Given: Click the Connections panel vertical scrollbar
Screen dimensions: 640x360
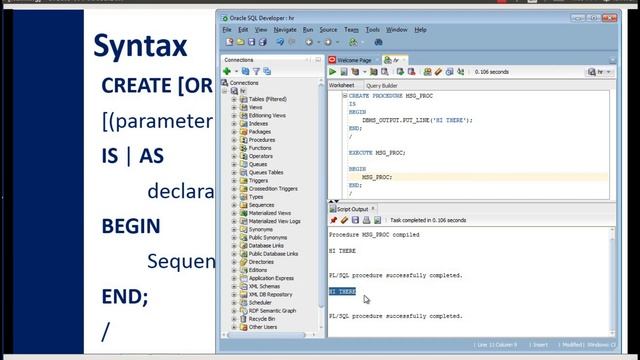Looking at the screenshot, I should click(x=321, y=196).
